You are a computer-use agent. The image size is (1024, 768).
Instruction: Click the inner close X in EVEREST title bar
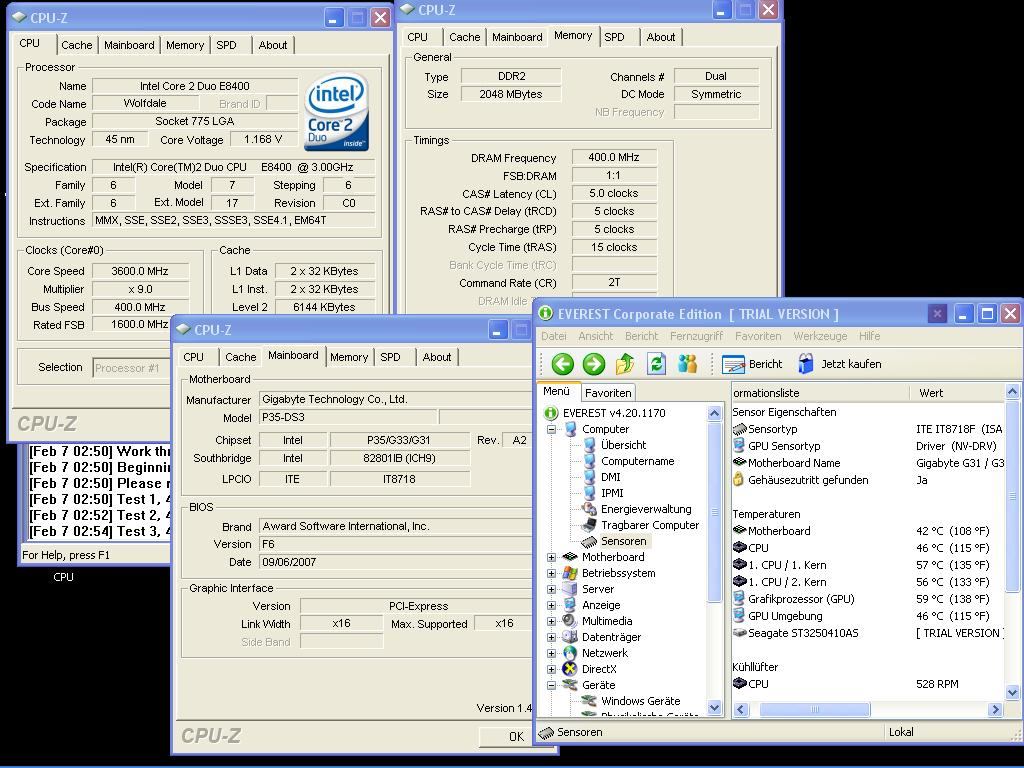pos(937,314)
